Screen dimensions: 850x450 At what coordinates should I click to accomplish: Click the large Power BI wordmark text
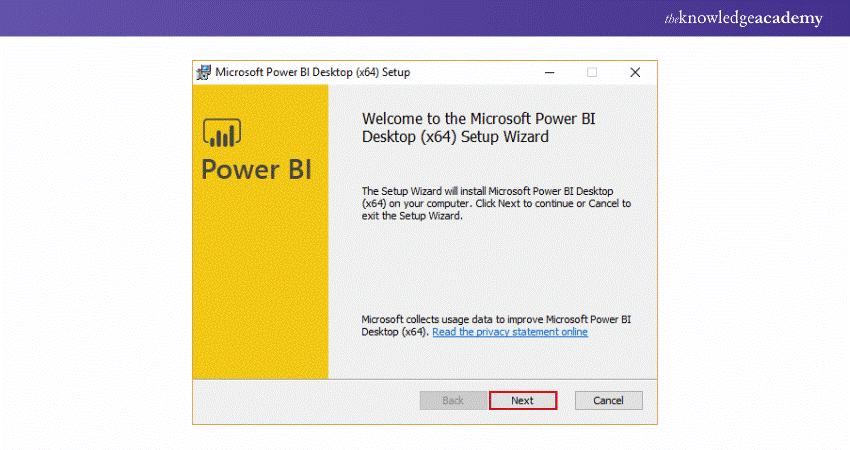pos(257,168)
